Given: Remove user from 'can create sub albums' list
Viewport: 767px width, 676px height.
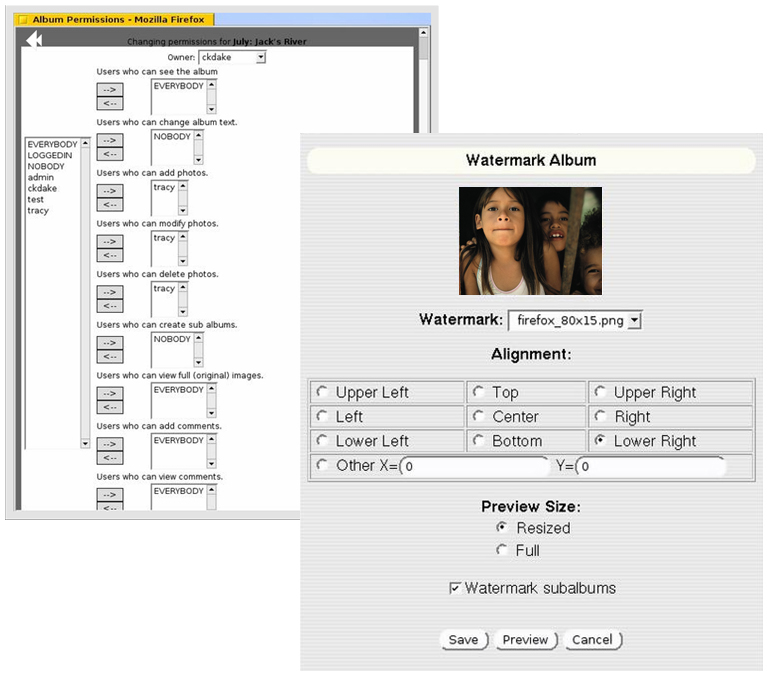Looking at the screenshot, I should pyautogui.click(x=110, y=357).
